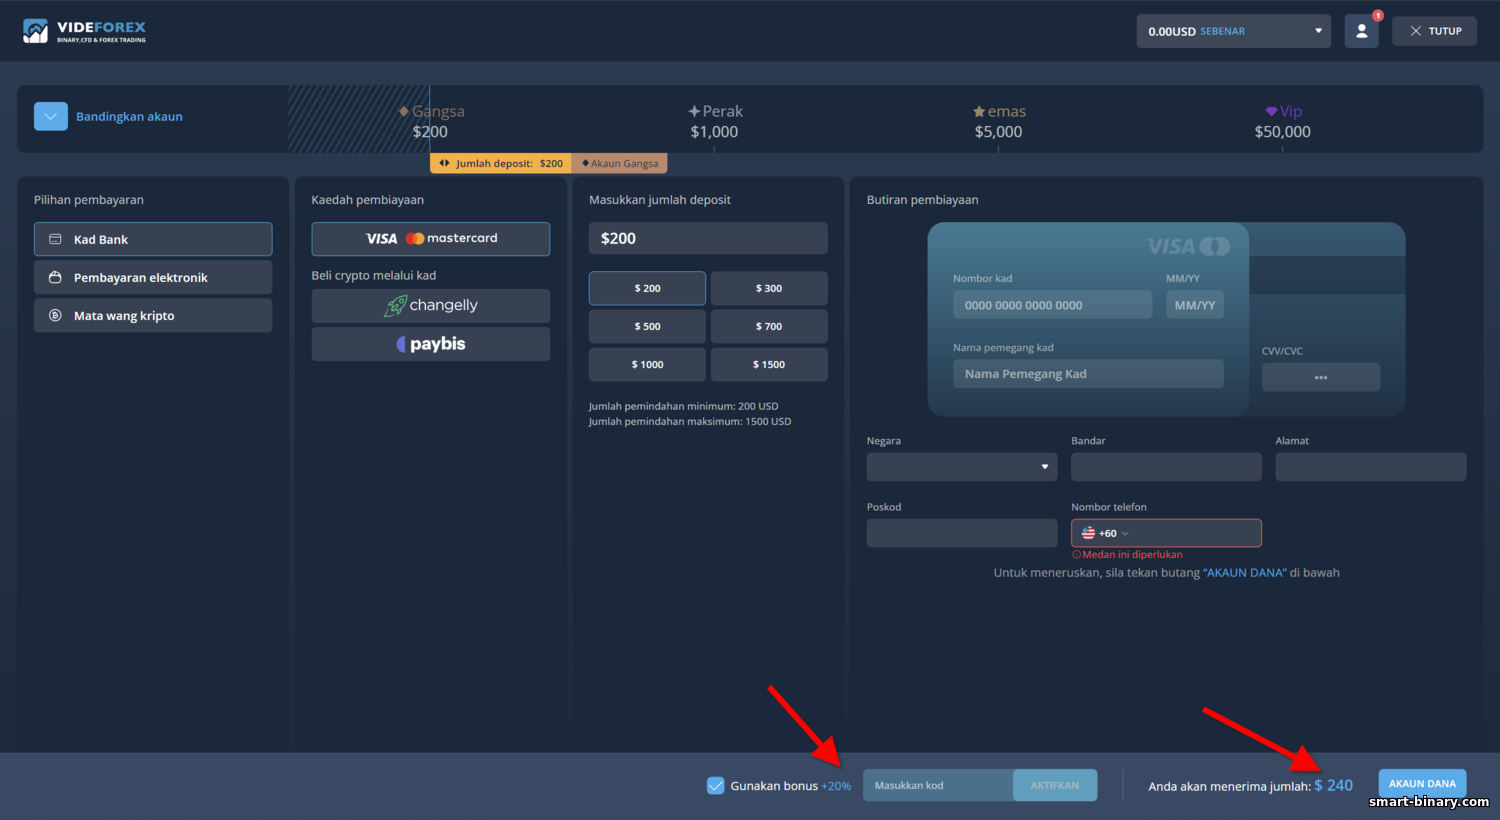The height and width of the screenshot is (820, 1500).
Task: Click the Malaysia flag icon
Action: pyautogui.click(x=1088, y=533)
